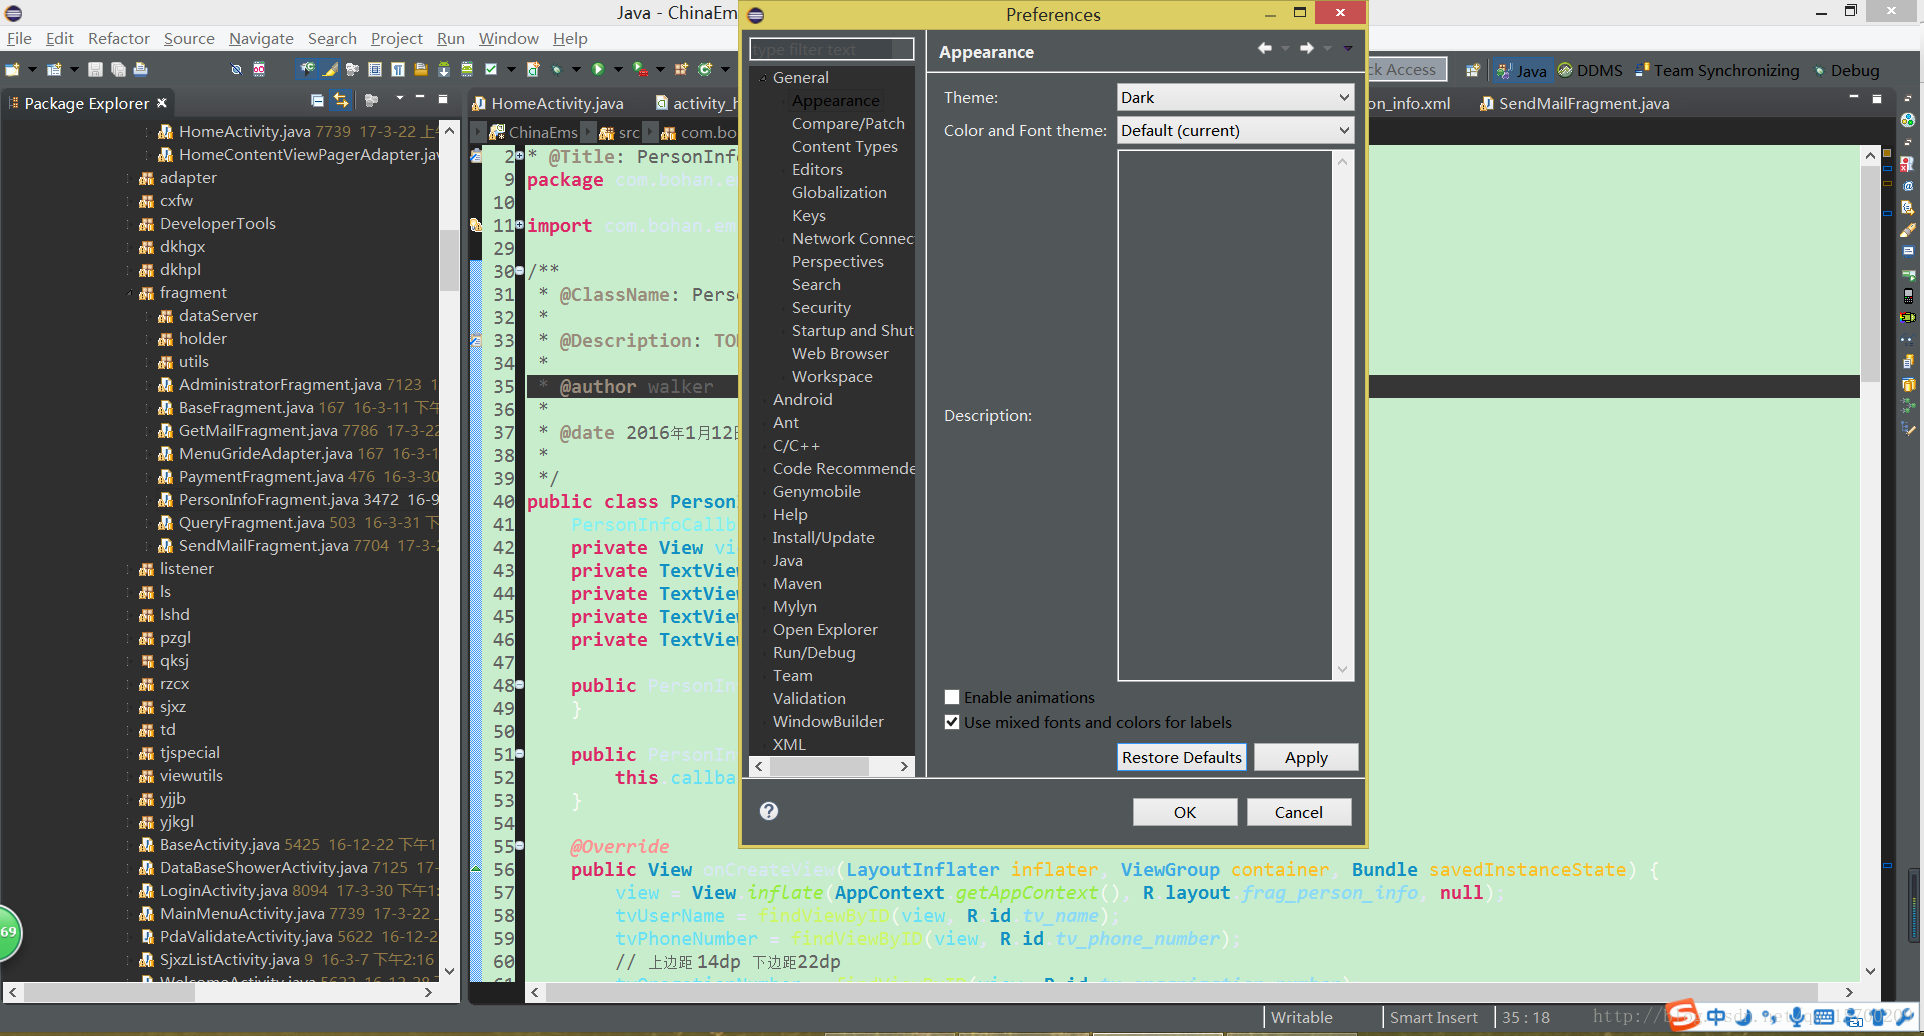The height and width of the screenshot is (1036, 1924).
Task: Select Keys under General preferences
Action: (809, 216)
